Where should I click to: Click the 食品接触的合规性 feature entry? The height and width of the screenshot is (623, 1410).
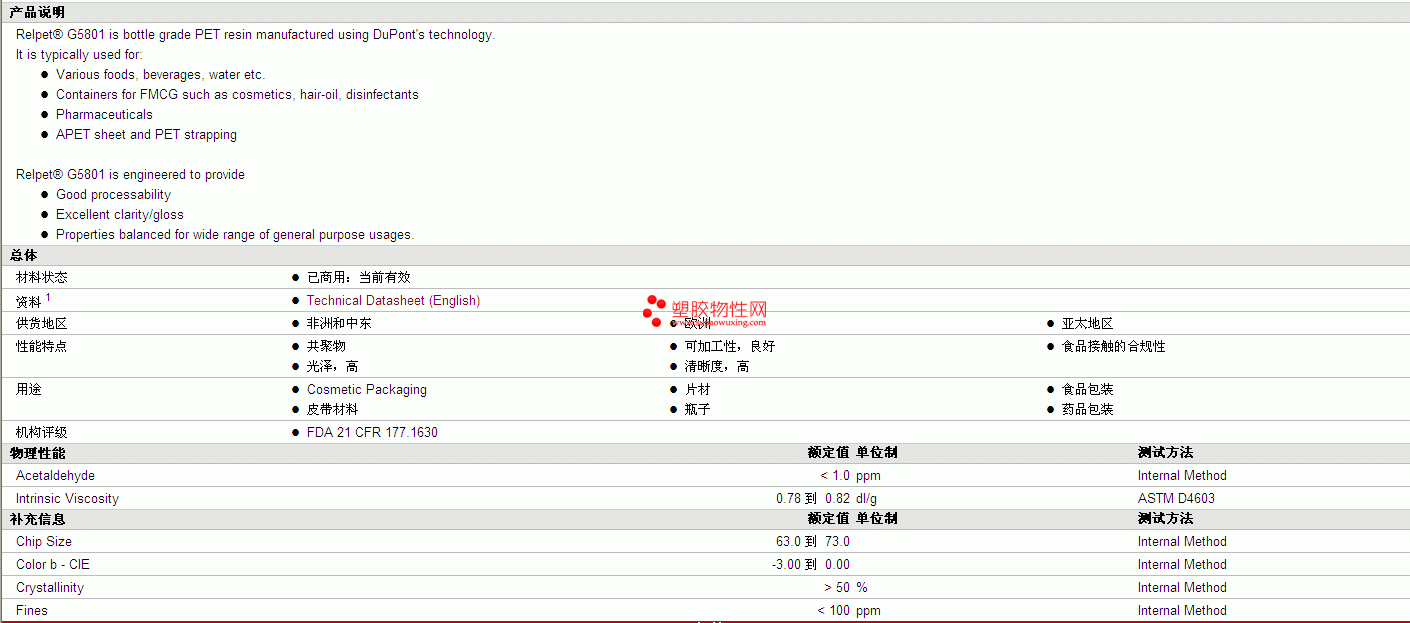click(x=1114, y=347)
